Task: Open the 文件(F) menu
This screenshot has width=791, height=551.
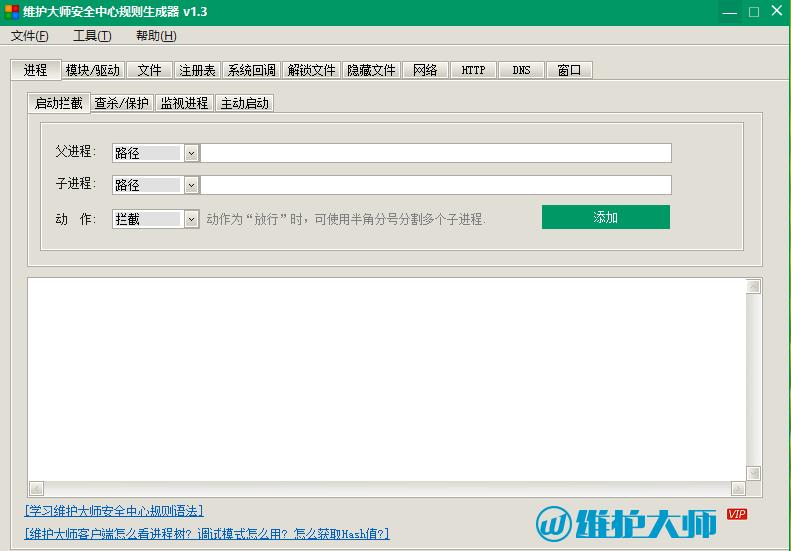Action: pyautogui.click(x=30, y=36)
